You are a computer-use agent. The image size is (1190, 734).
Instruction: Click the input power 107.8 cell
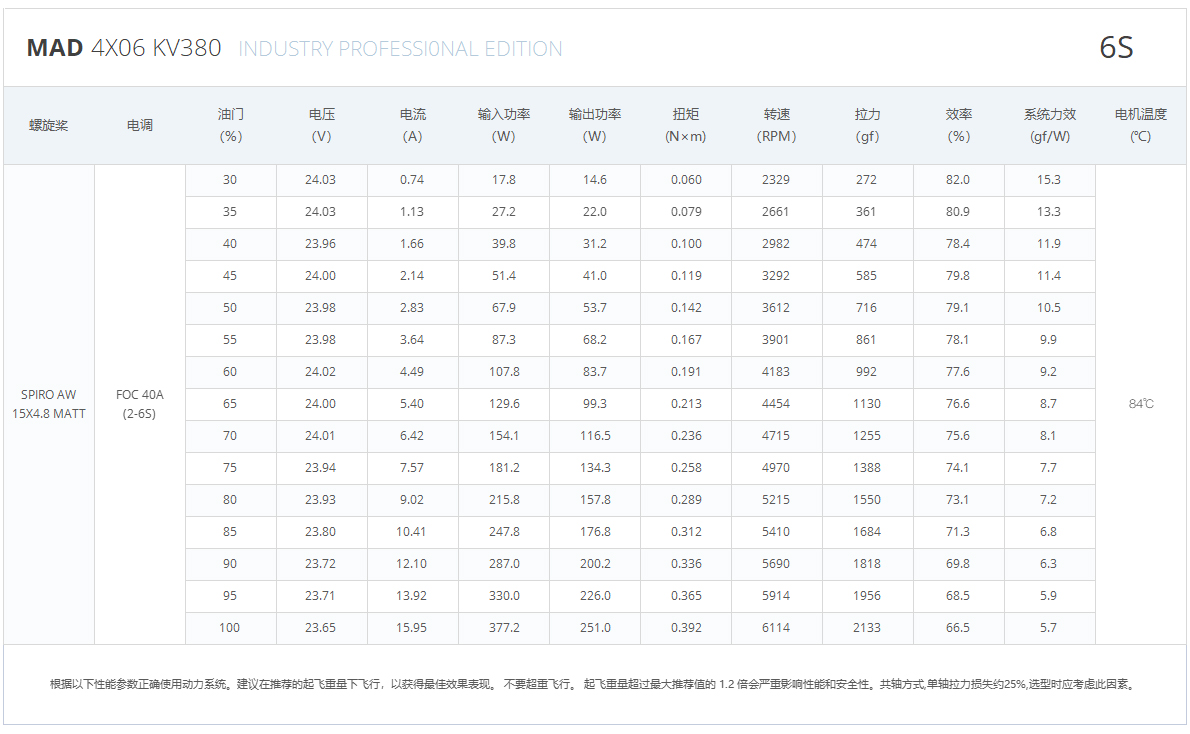pyautogui.click(x=504, y=372)
